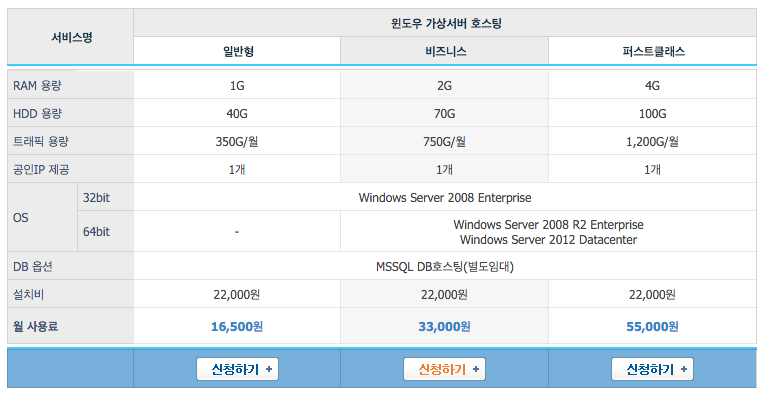Click 신청하기 button under 55,000원 plan
The height and width of the screenshot is (396, 764).
tap(652, 369)
